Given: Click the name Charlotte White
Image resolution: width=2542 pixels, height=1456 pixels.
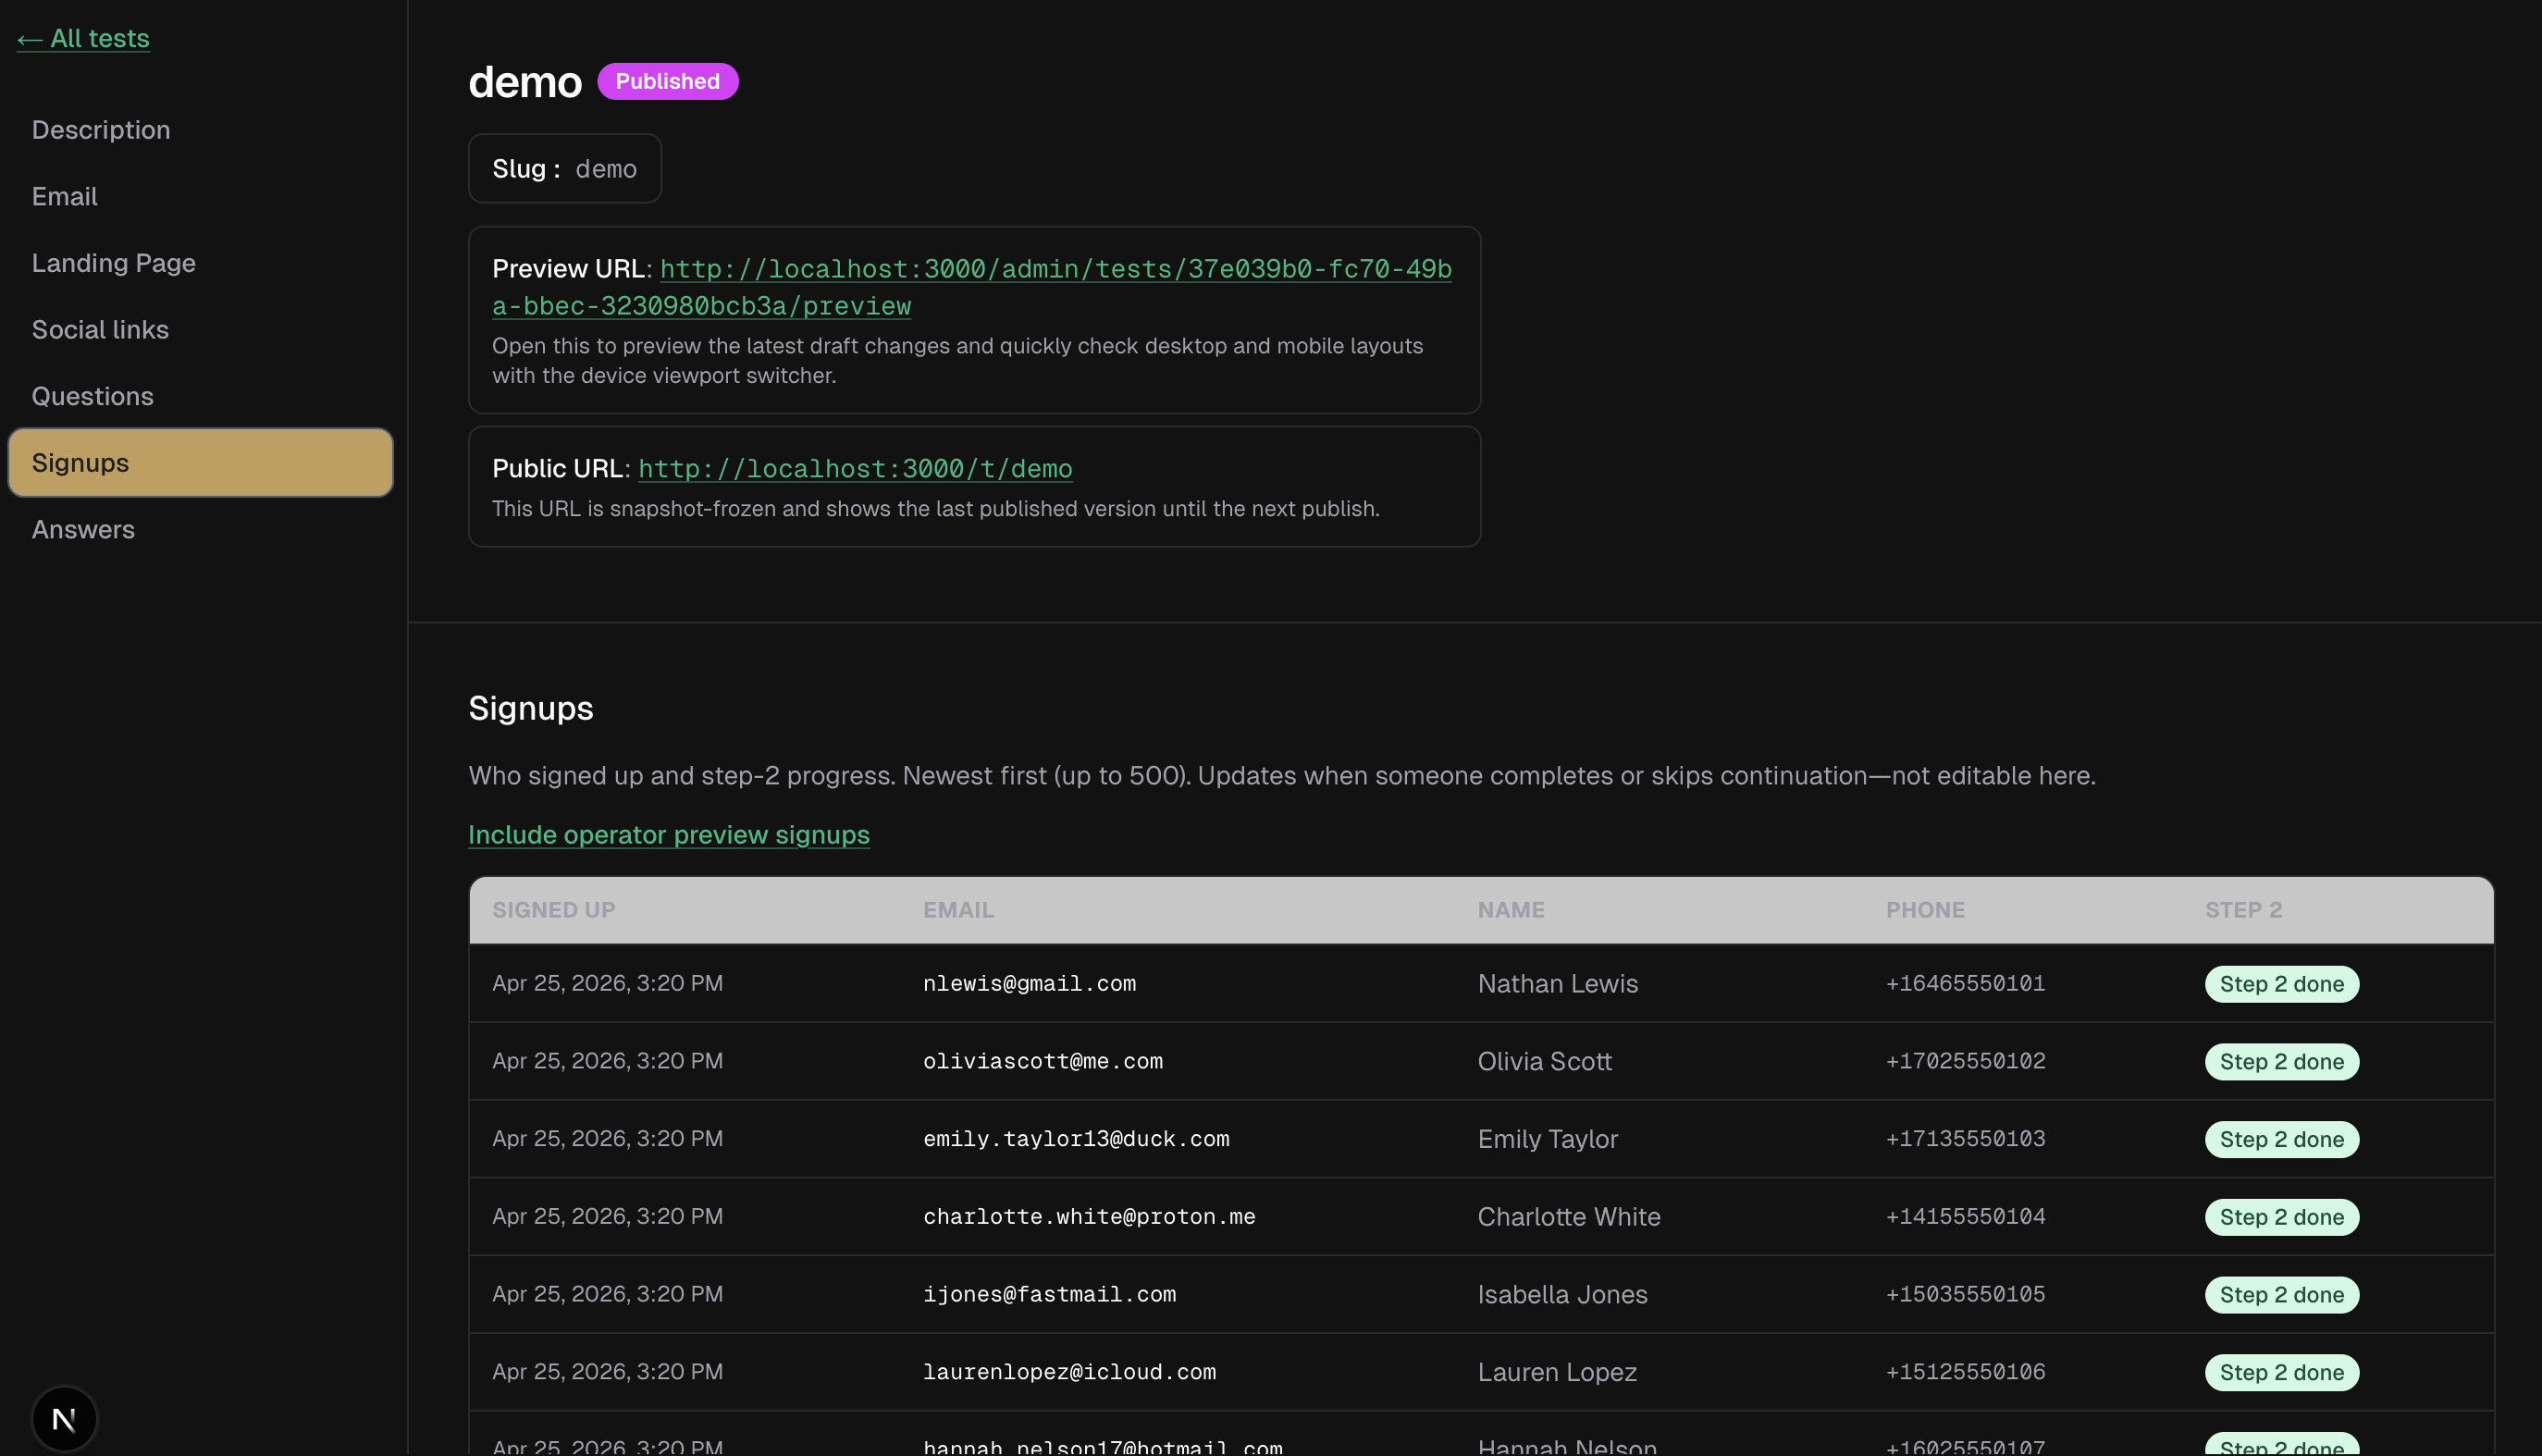Looking at the screenshot, I should click(x=1569, y=1216).
